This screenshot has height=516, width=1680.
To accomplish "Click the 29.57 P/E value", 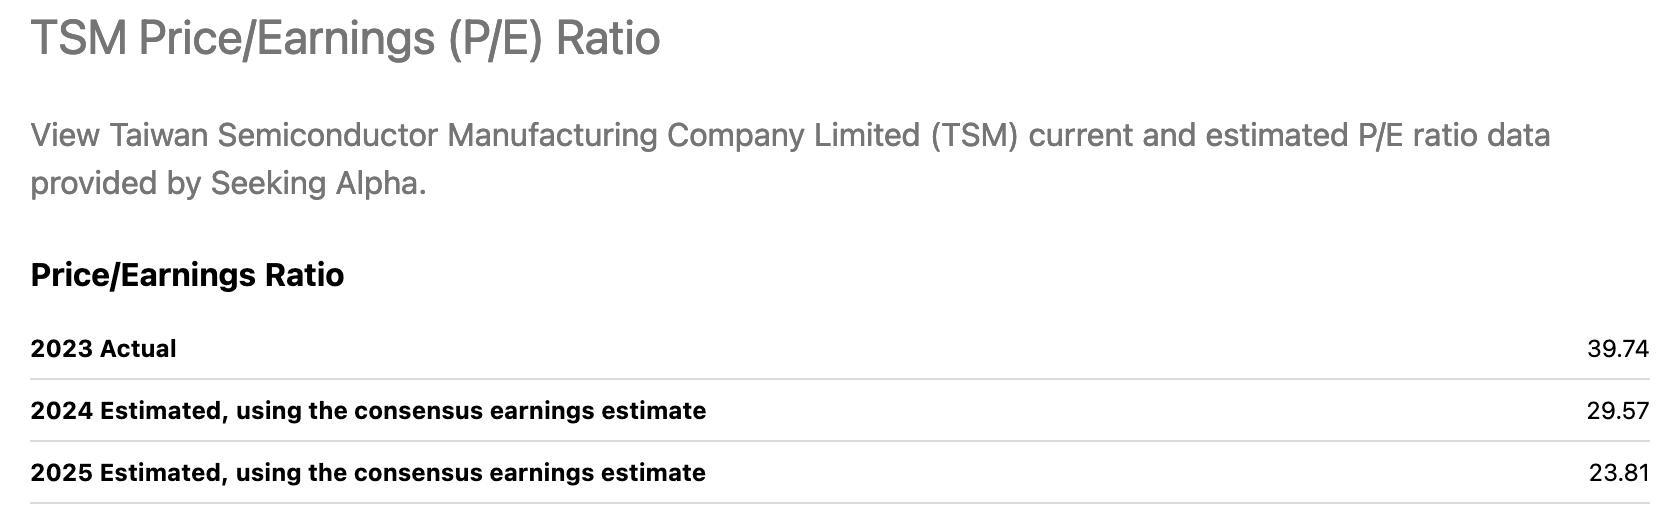I will click(1617, 411).
